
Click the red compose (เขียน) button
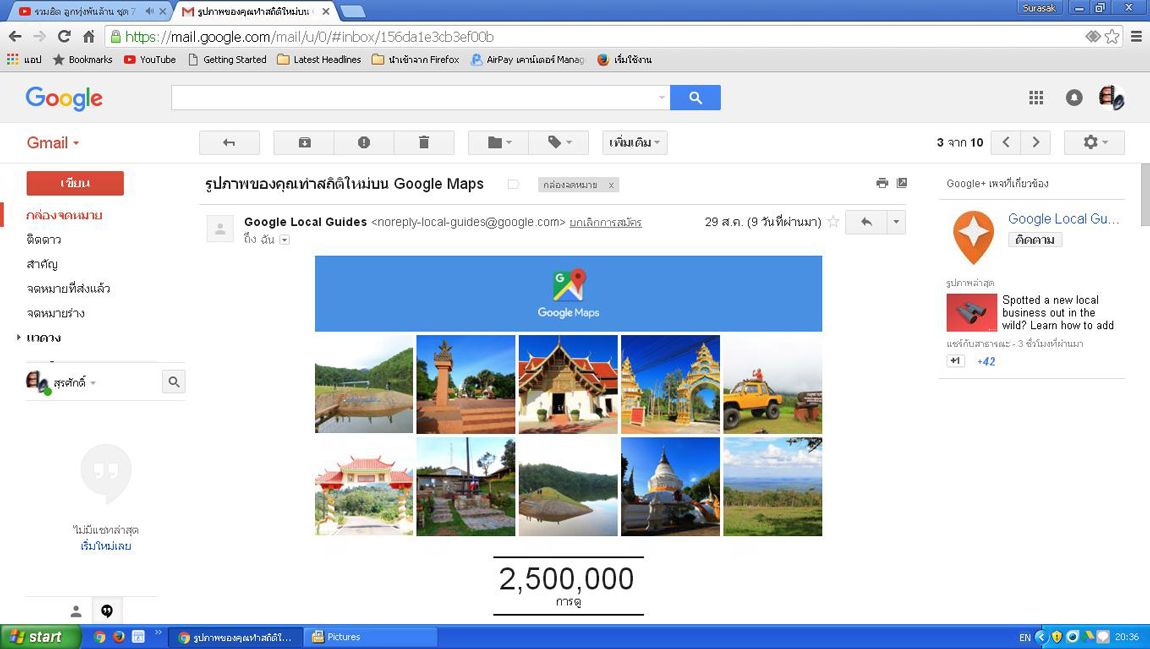point(75,183)
